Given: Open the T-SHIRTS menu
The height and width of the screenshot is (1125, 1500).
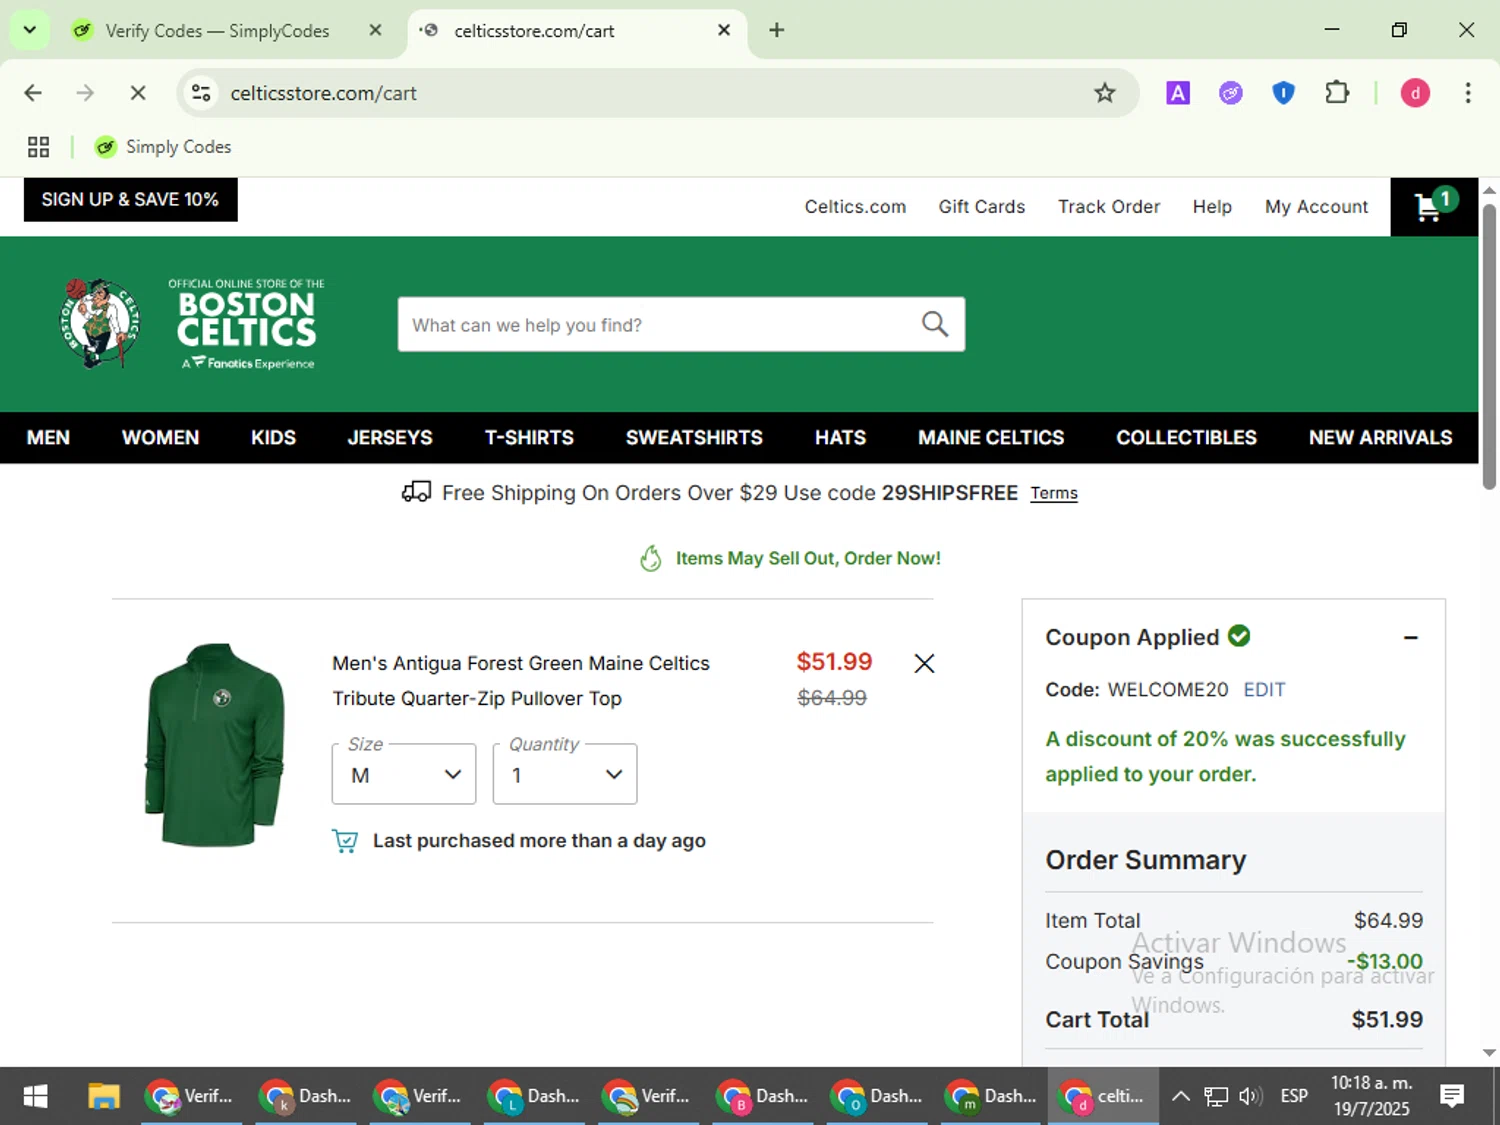Looking at the screenshot, I should point(529,437).
